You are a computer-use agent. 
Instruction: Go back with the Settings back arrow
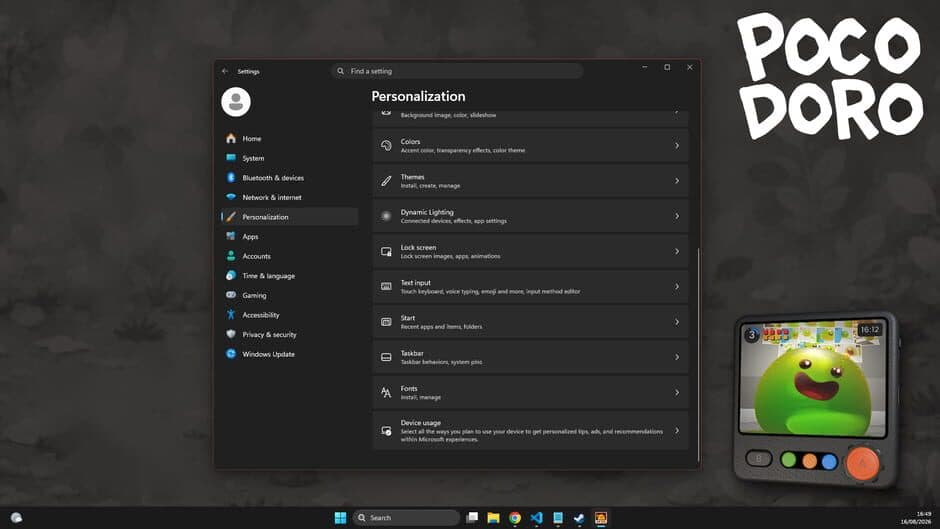[x=225, y=71]
